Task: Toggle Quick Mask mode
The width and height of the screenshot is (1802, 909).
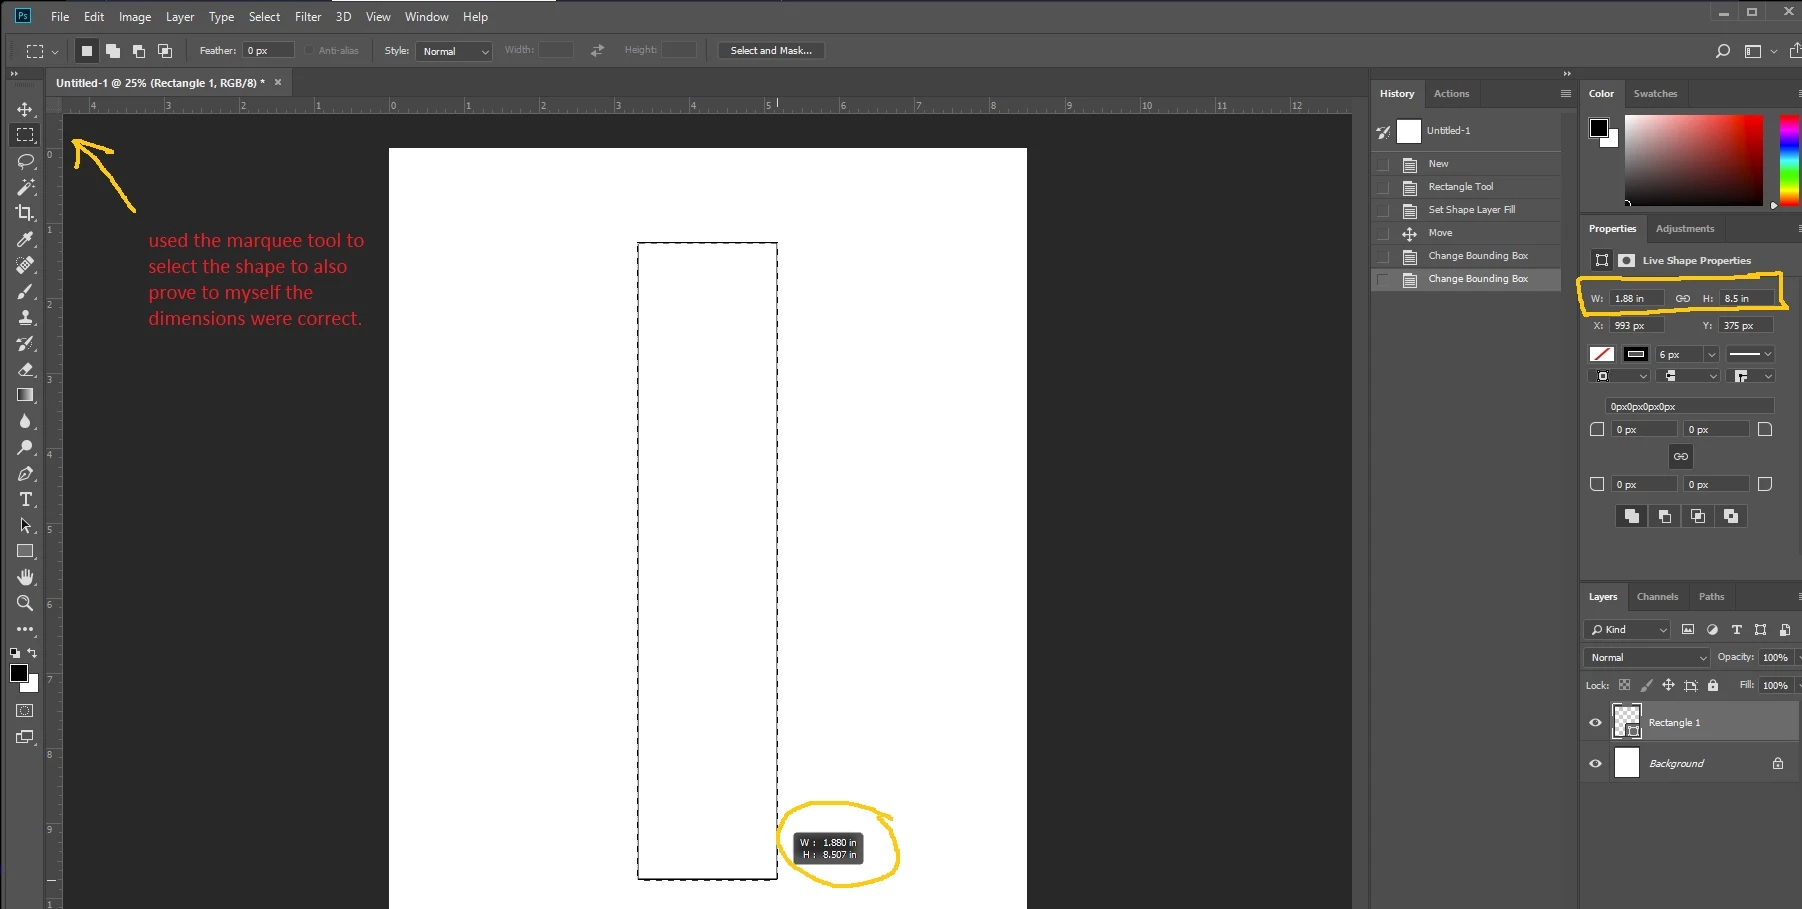Action: pyautogui.click(x=25, y=711)
